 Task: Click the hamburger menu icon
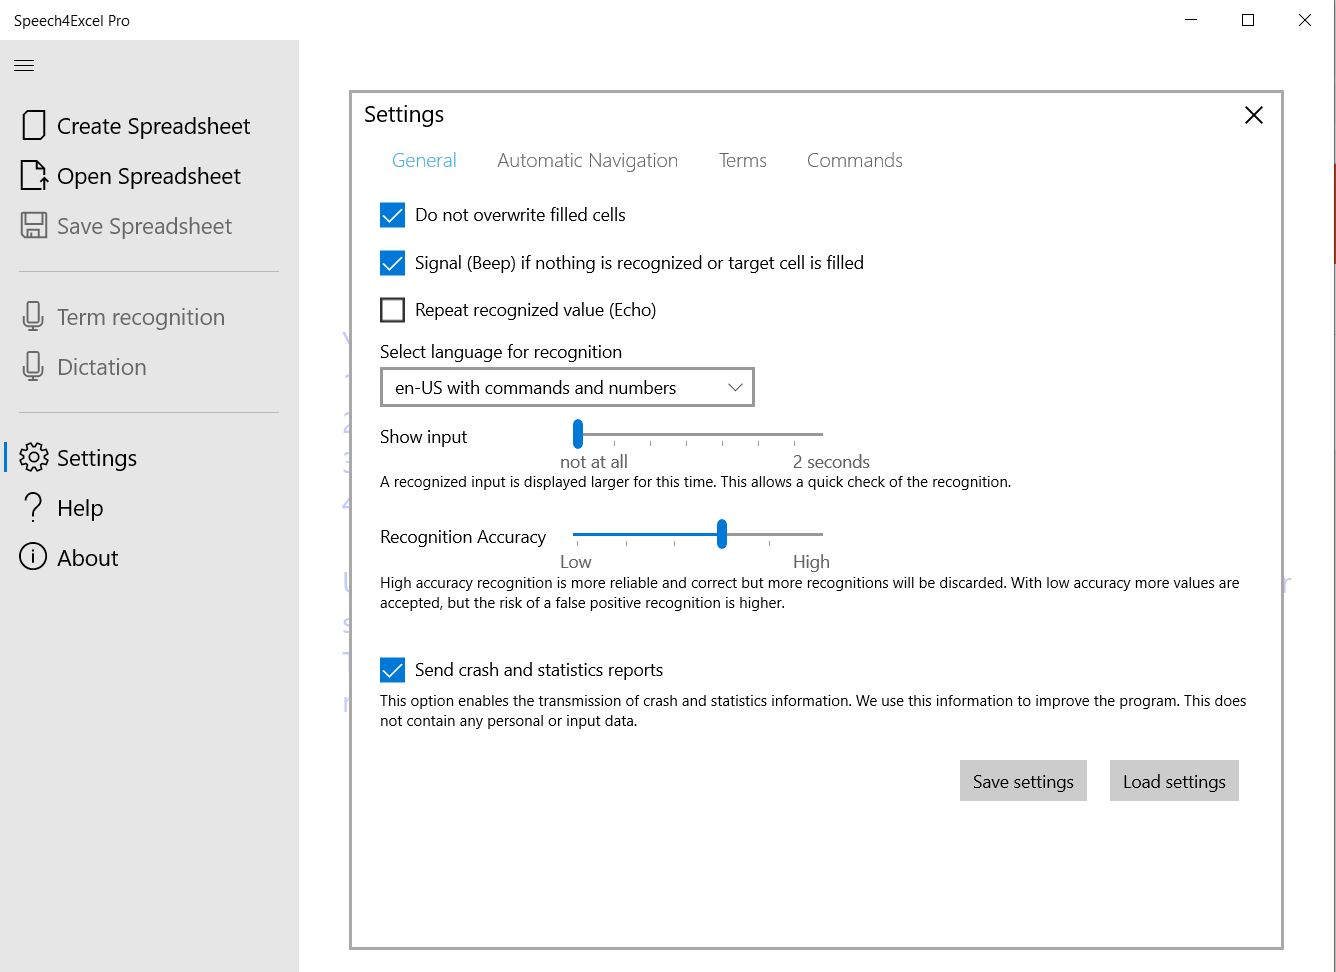click(24, 66)
